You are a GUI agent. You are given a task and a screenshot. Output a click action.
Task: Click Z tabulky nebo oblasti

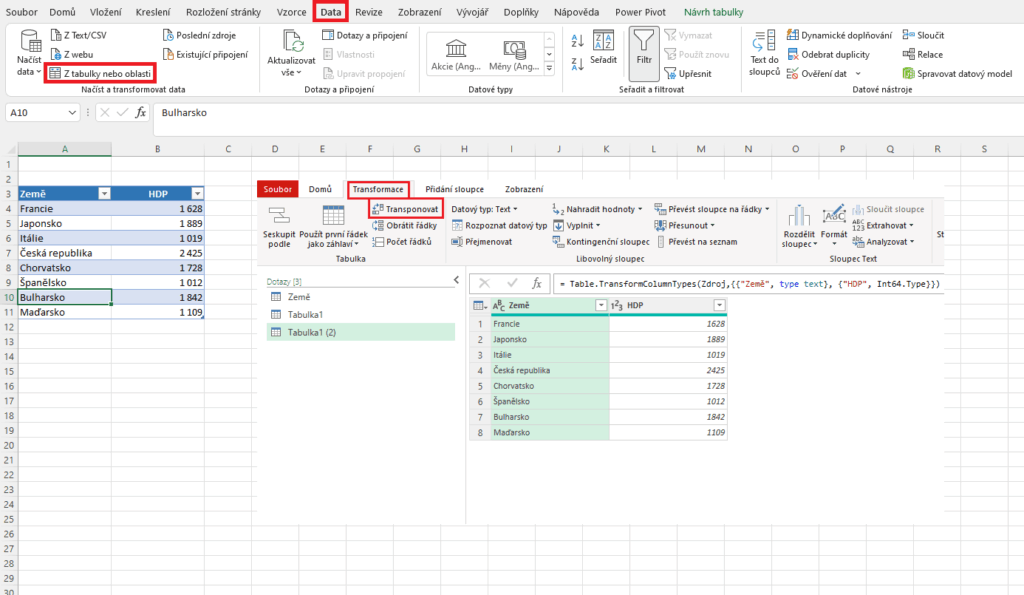pos(101,73)
